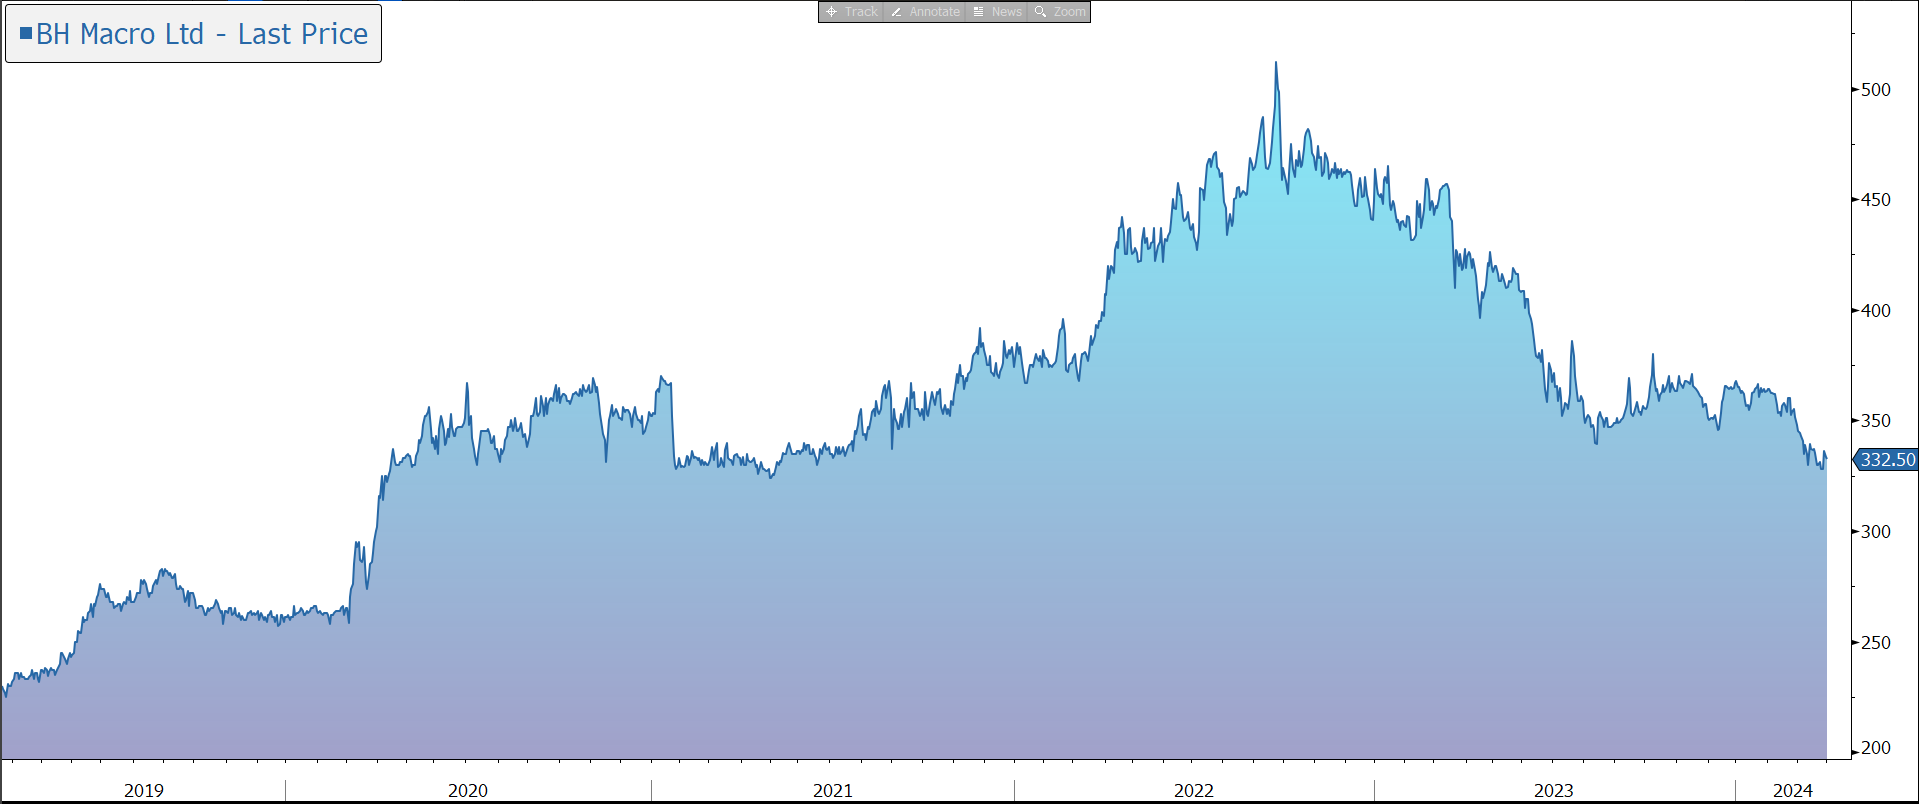
Task: Click the 350 y-axis label
Action: pyautogui.click(x=1876, y=421)
